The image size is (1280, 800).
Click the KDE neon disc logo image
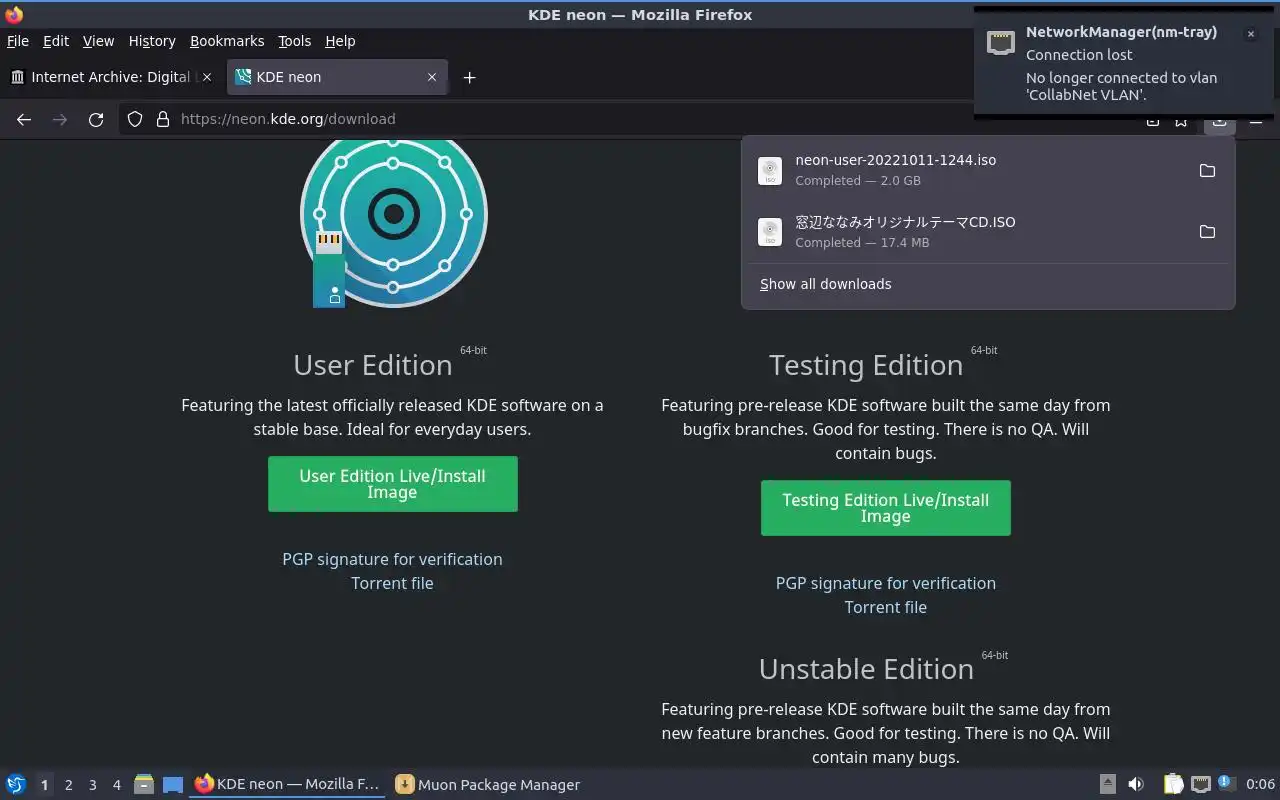coord(393,222)
